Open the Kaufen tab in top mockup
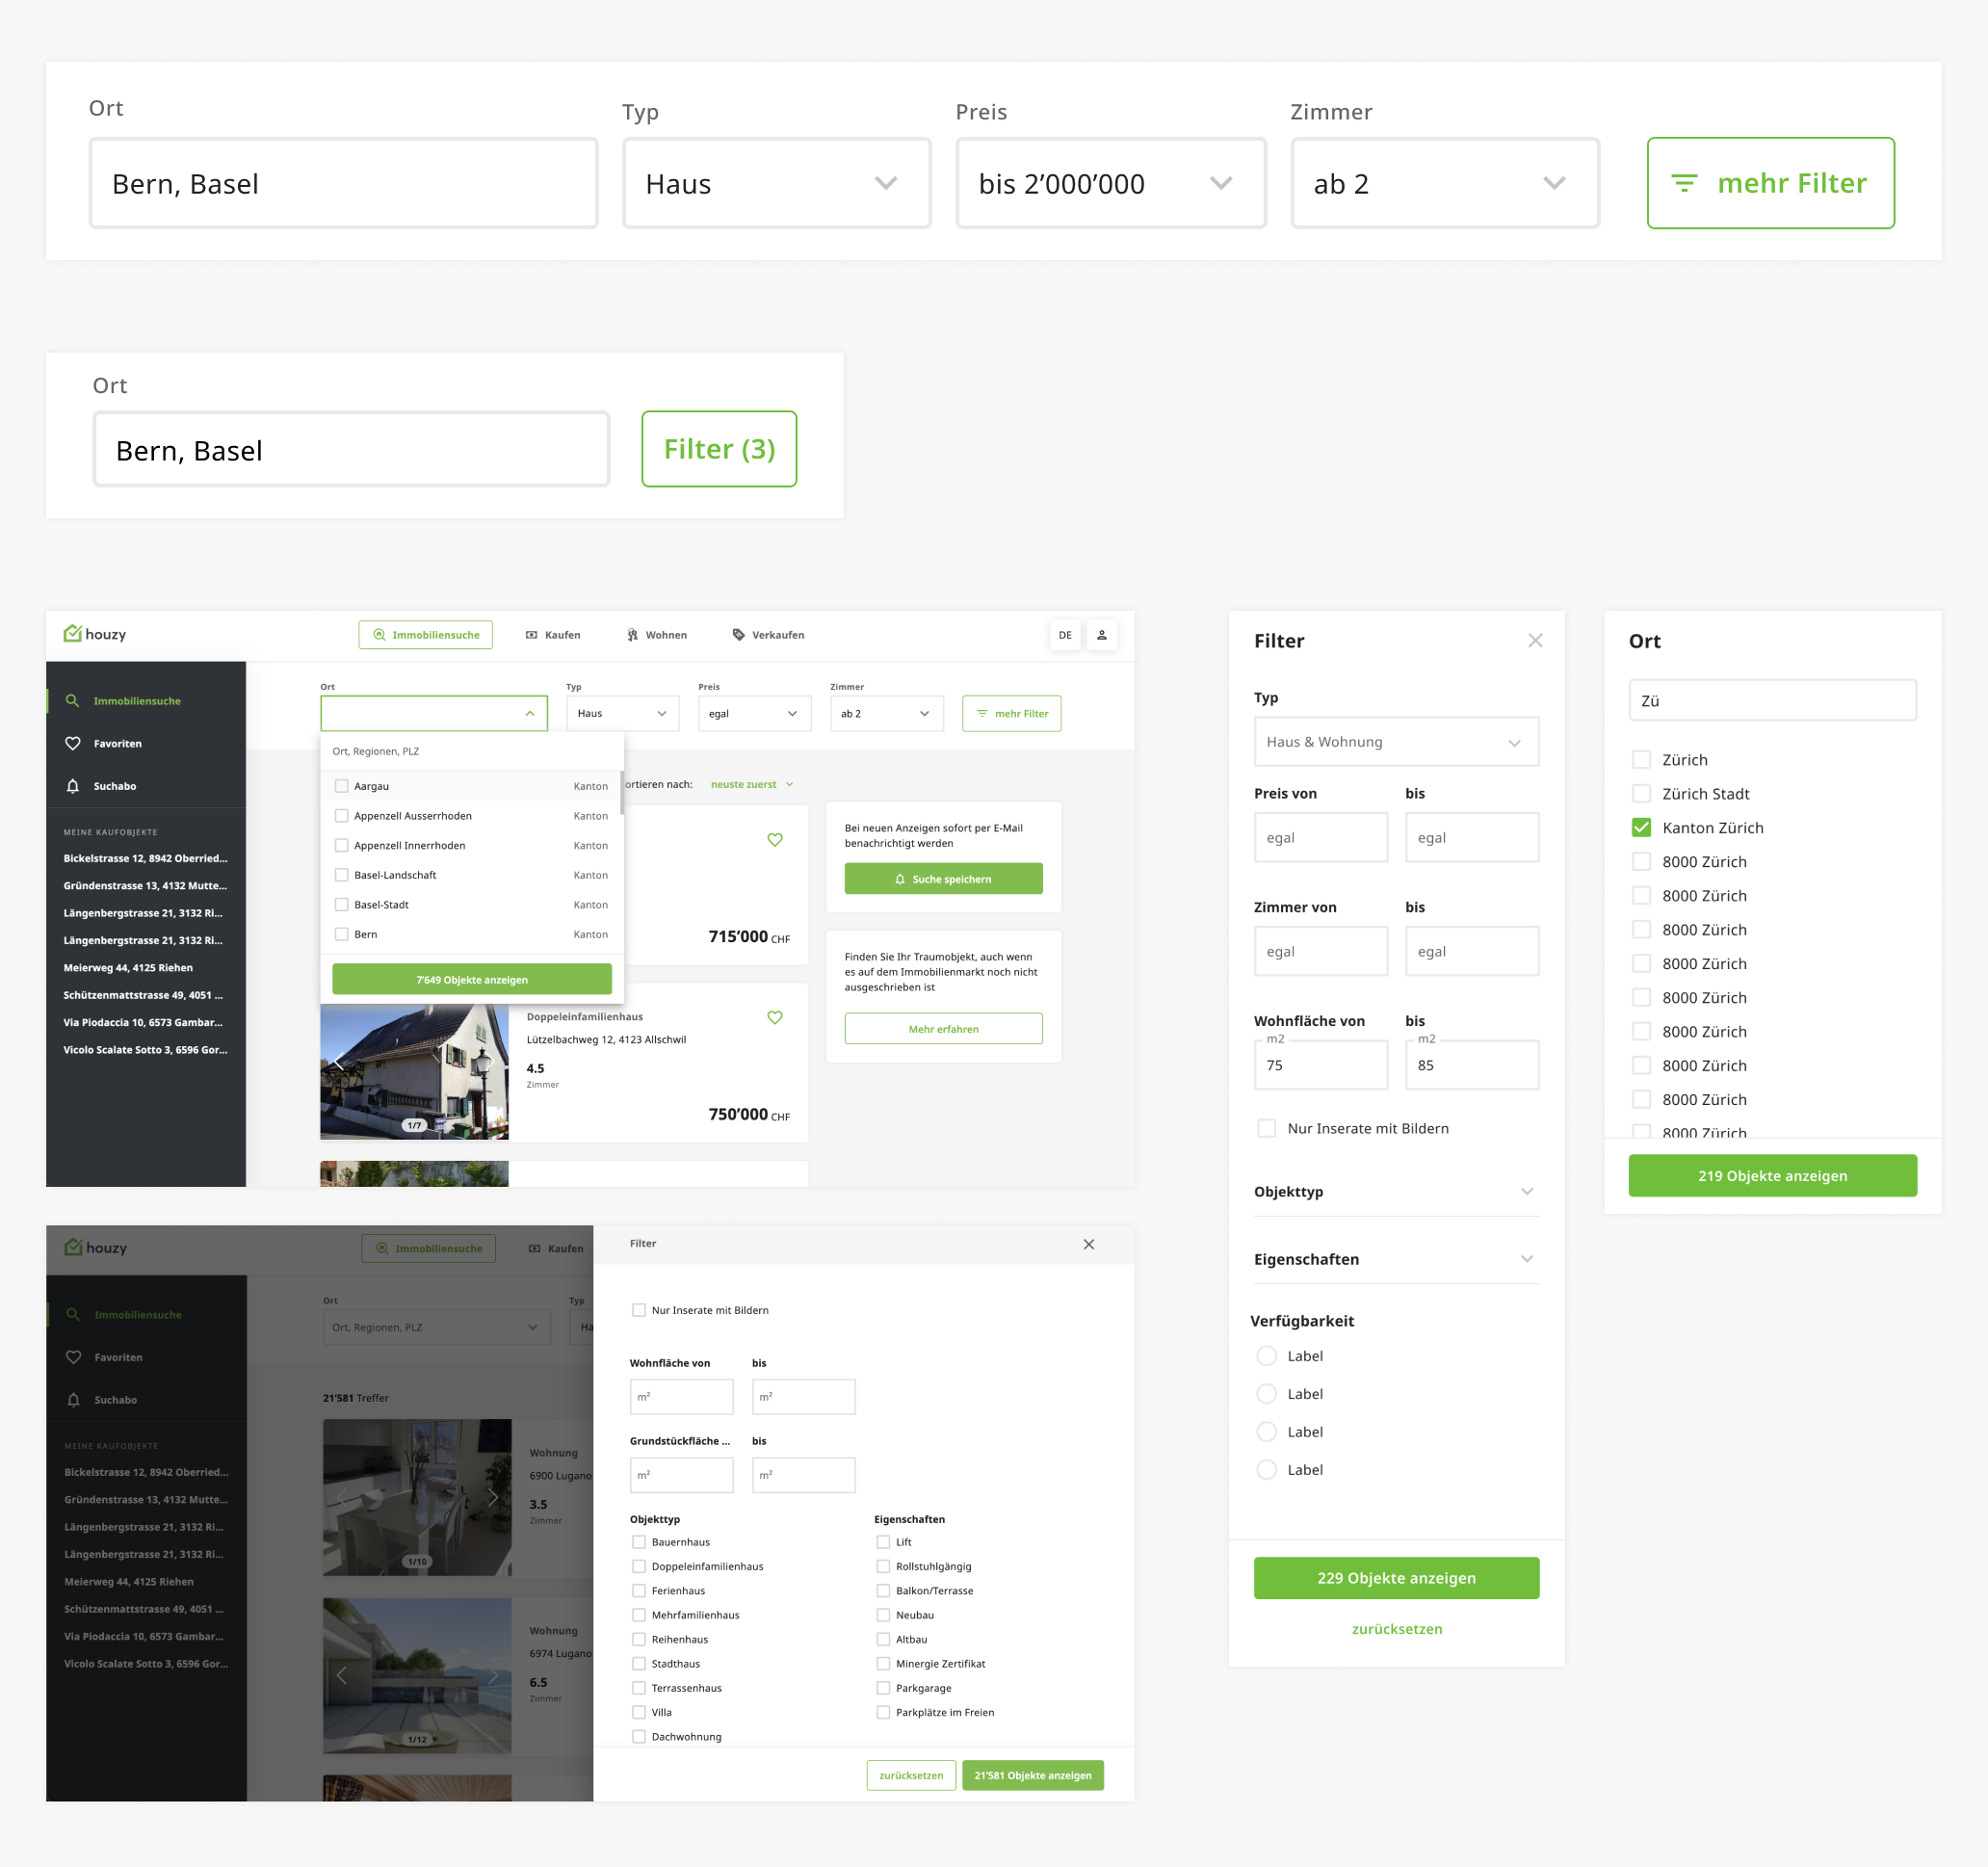1988x1867 pixels. coord(553,635)
